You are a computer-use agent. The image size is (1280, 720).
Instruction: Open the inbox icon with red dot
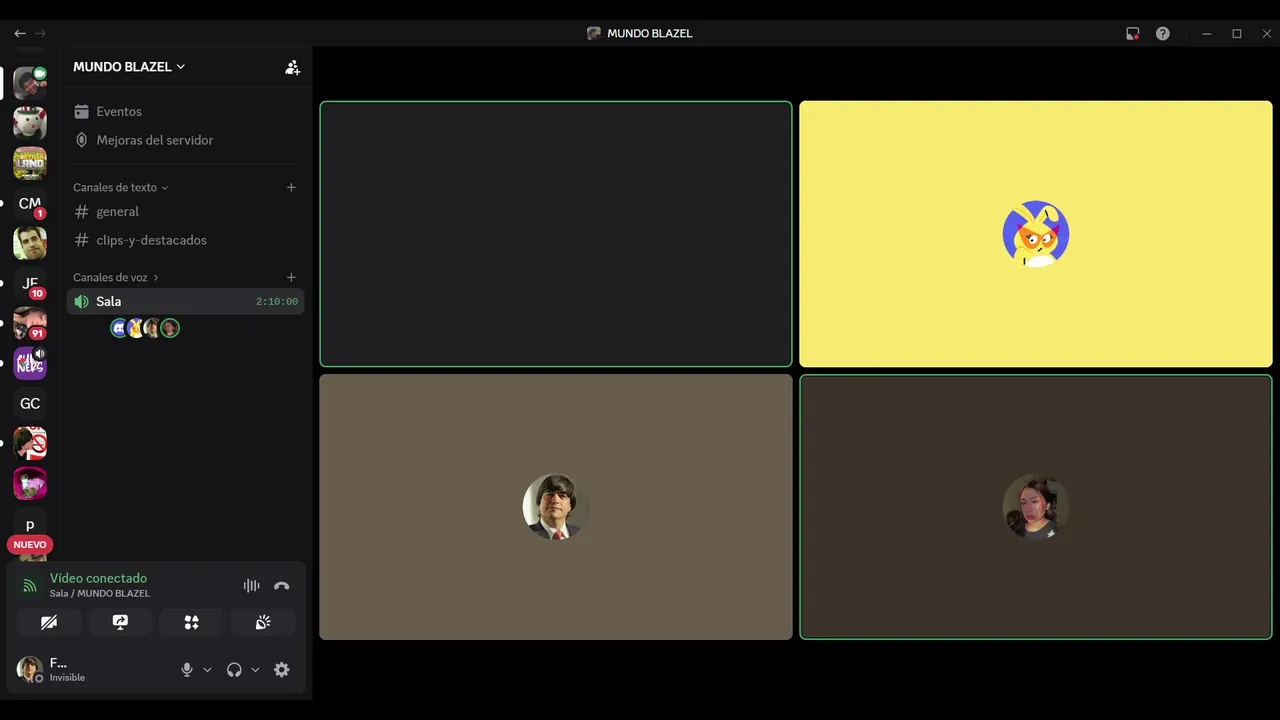(x=1132, y=33)
